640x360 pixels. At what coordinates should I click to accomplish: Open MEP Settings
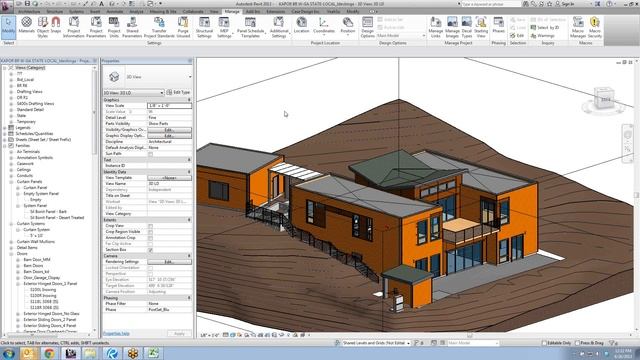[224, 27]
